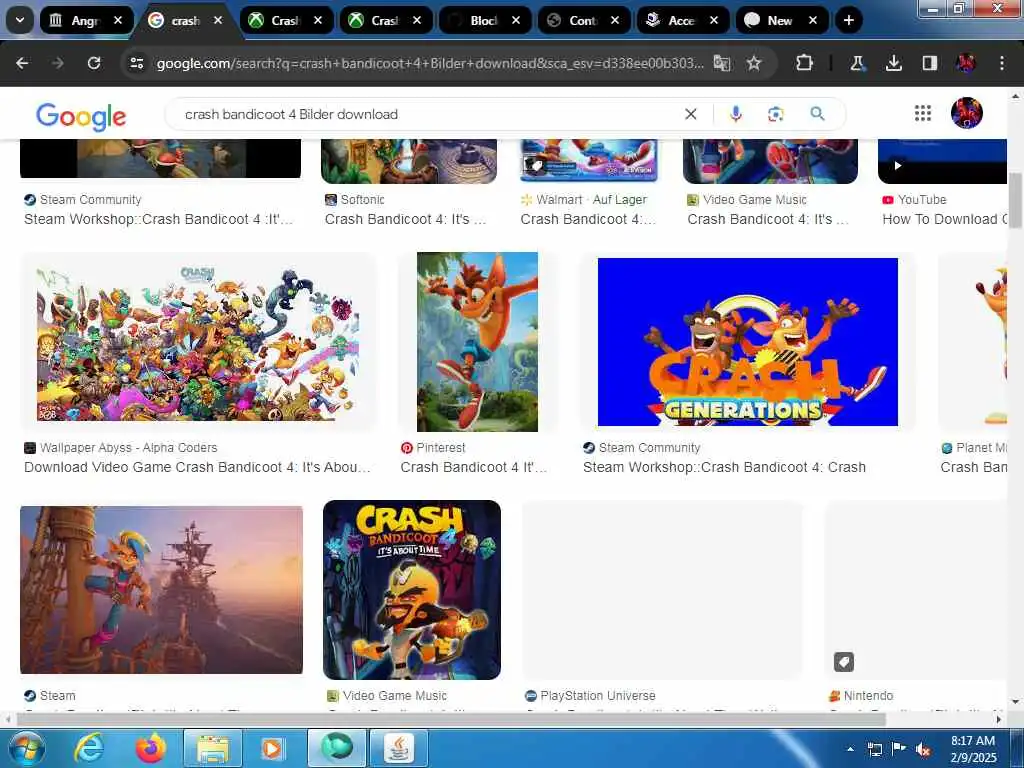Open the clock showing 8:17 AM

click(x=973, y=749)
